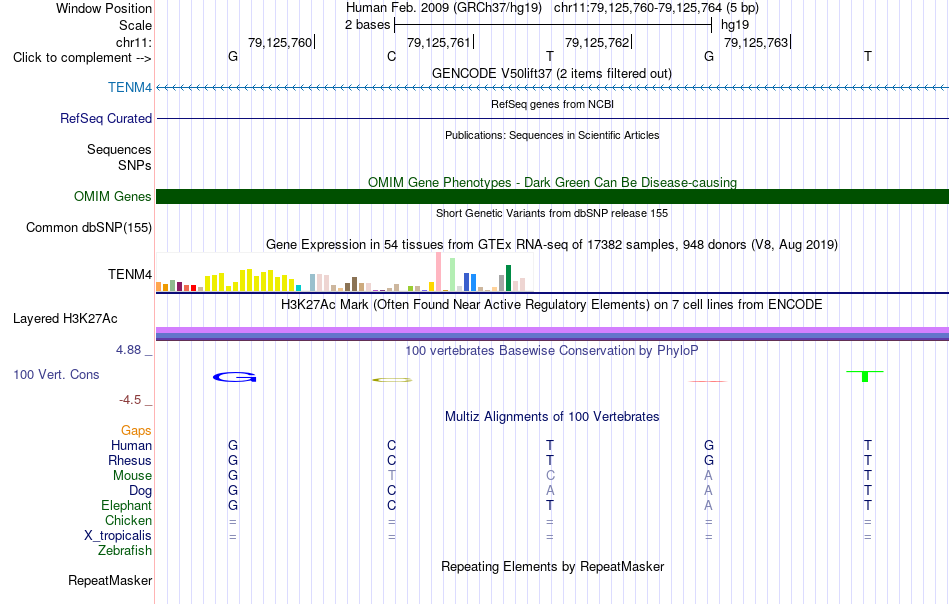This screenshot has width=950, height=604.
Task: Click the Rhesus species label
Action: coord(130,460)
